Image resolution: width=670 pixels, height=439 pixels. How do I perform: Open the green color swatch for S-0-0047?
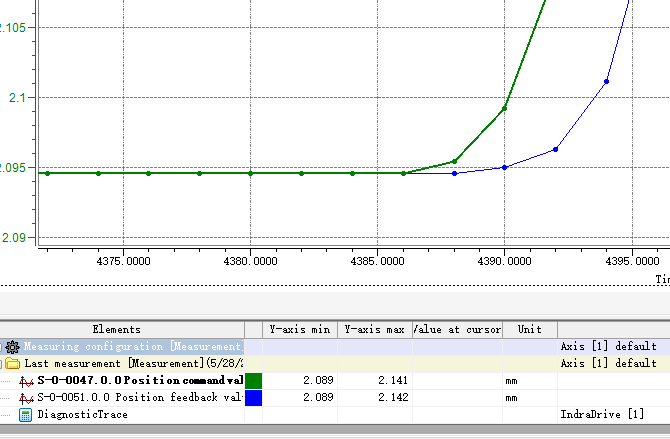(253, 381)
